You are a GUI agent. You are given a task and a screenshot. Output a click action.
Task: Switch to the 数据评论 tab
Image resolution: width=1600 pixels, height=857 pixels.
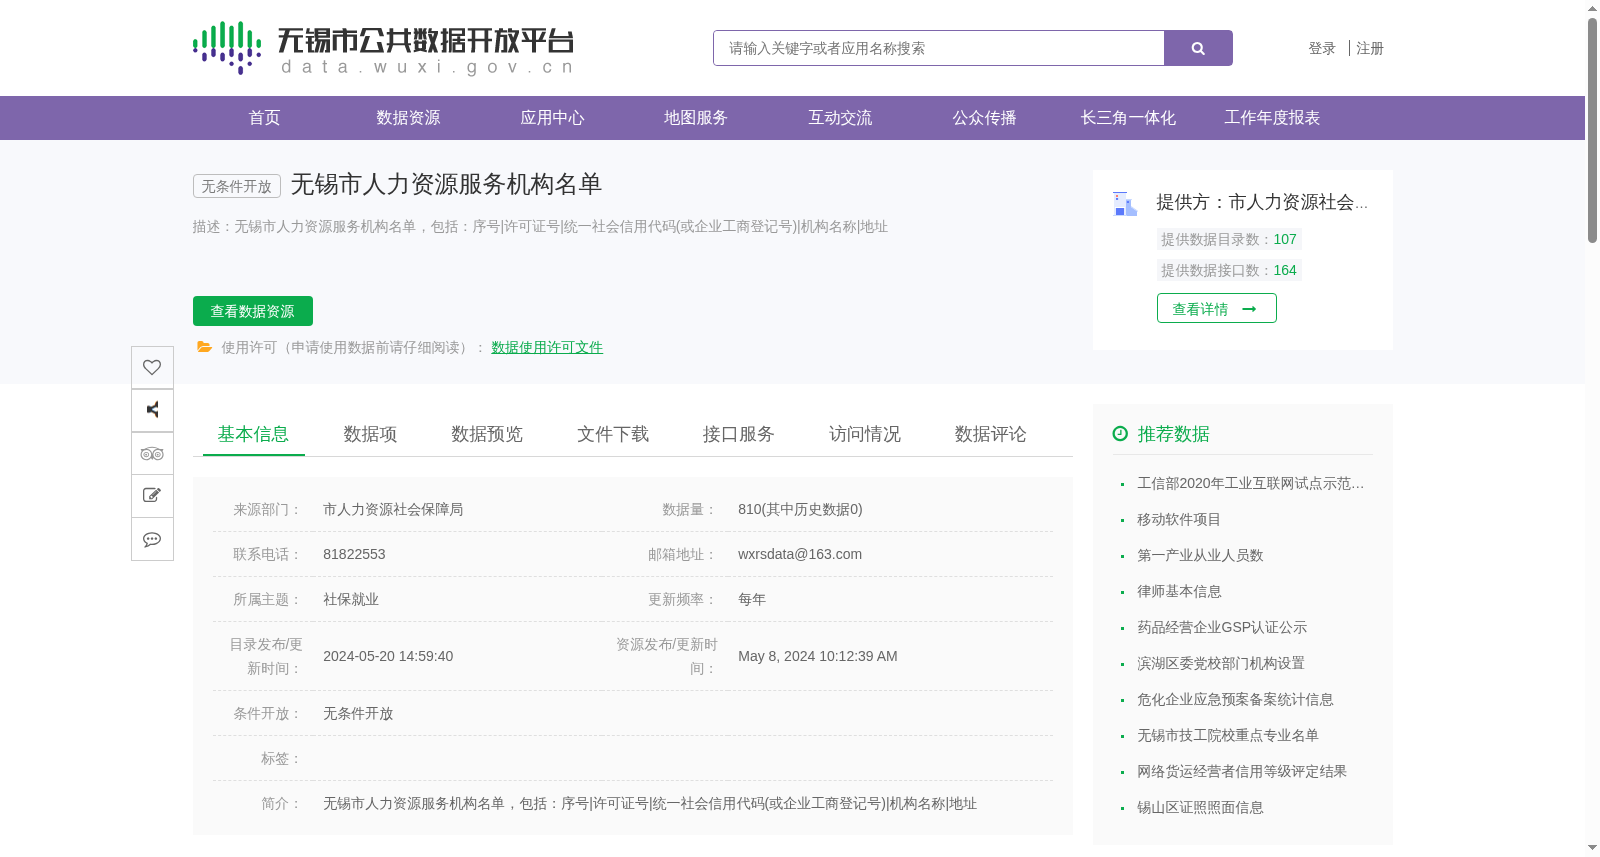[x=991, y=434]
